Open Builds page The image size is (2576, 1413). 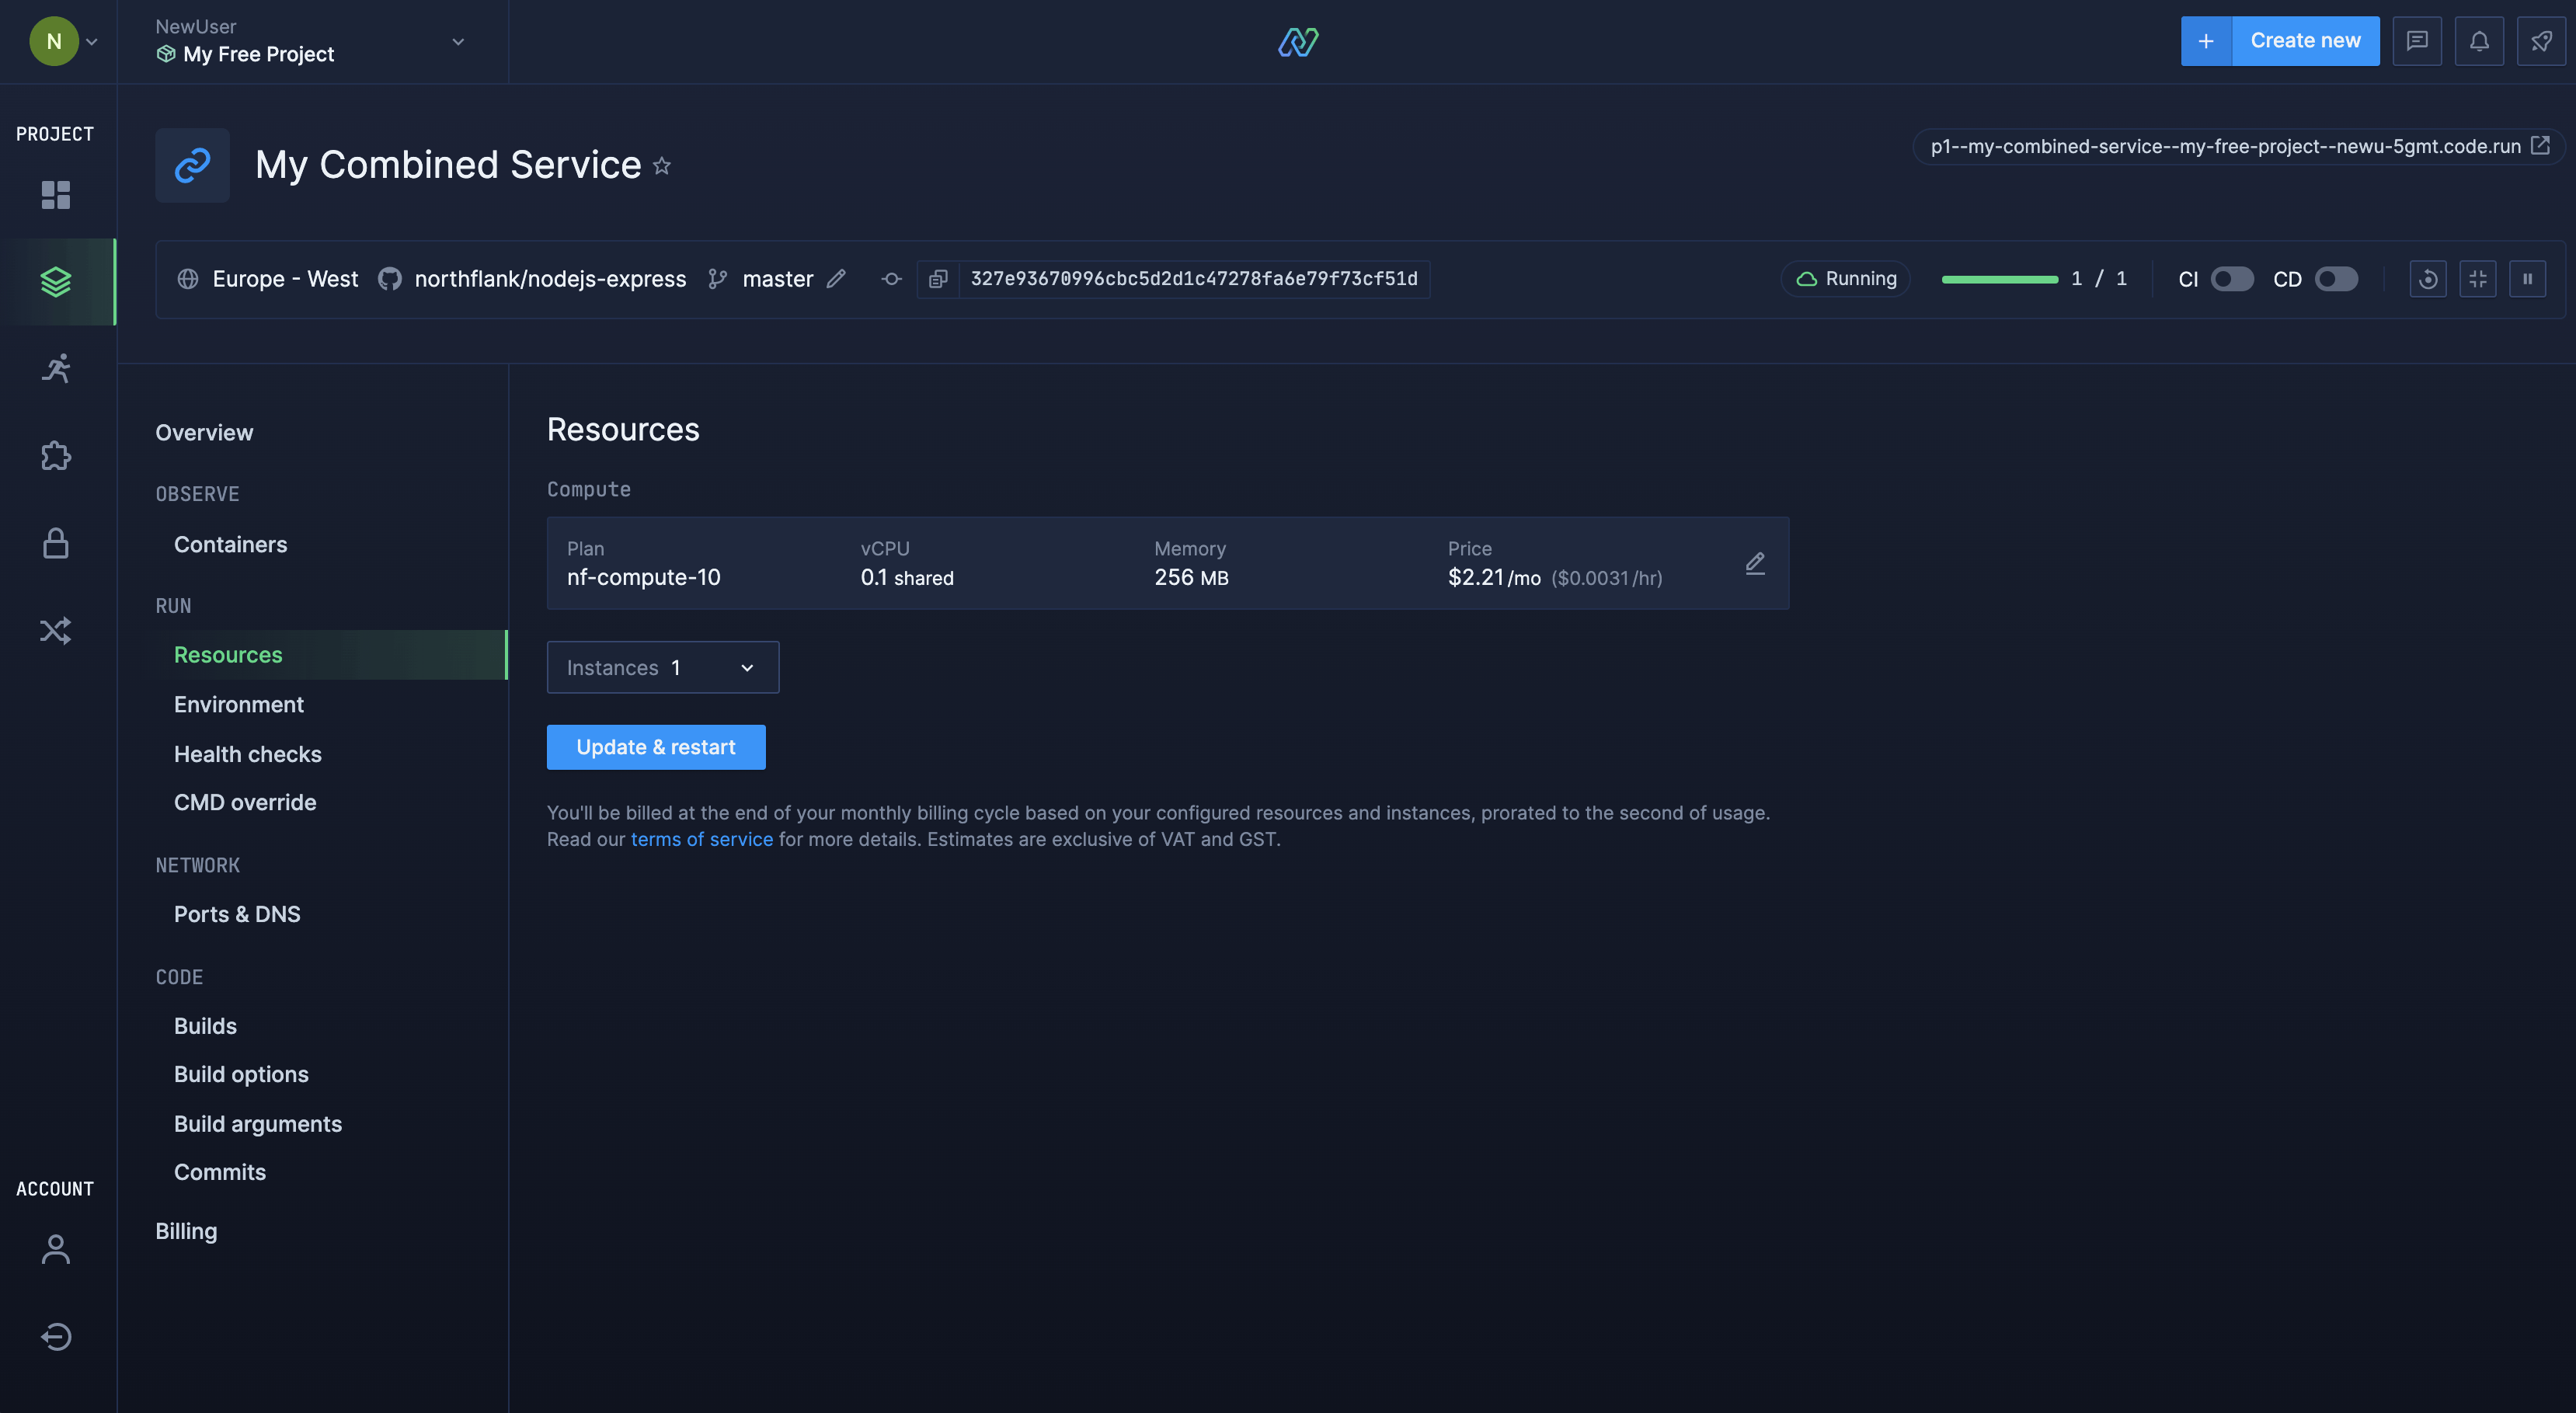pyautogui.click(x=205, y=1027)
